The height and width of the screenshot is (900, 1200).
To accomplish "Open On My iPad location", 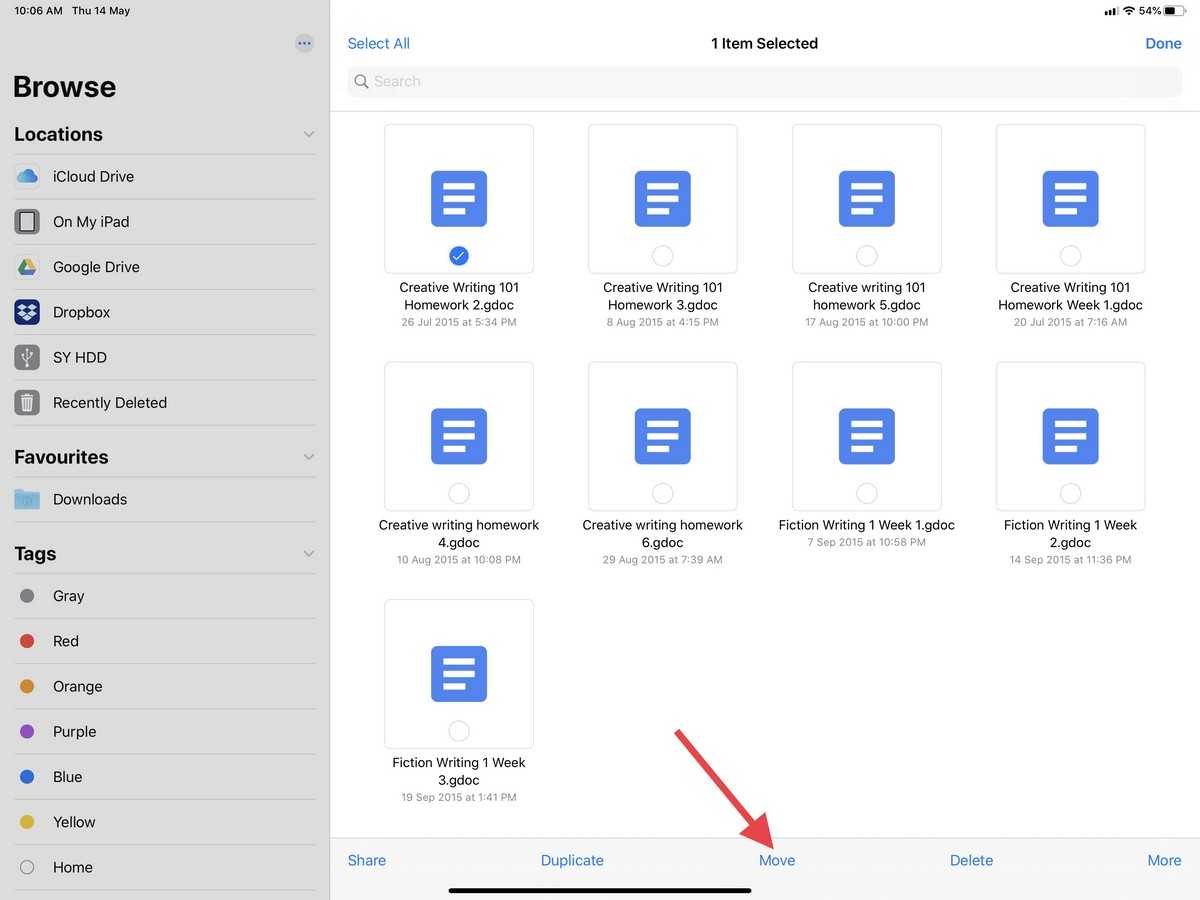I will (x=165, y=222).
